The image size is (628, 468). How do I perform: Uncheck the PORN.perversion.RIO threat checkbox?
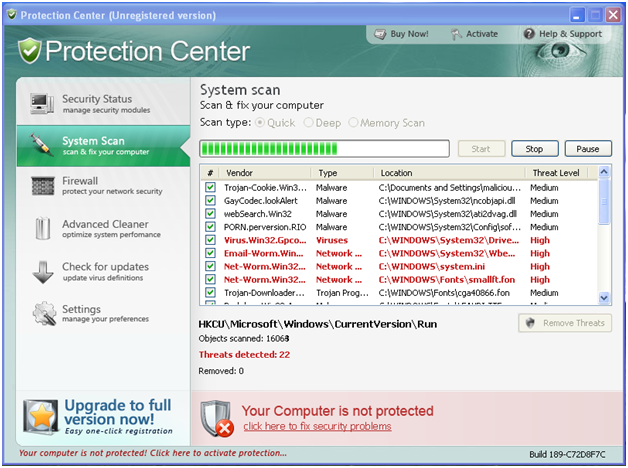point(210,227)
